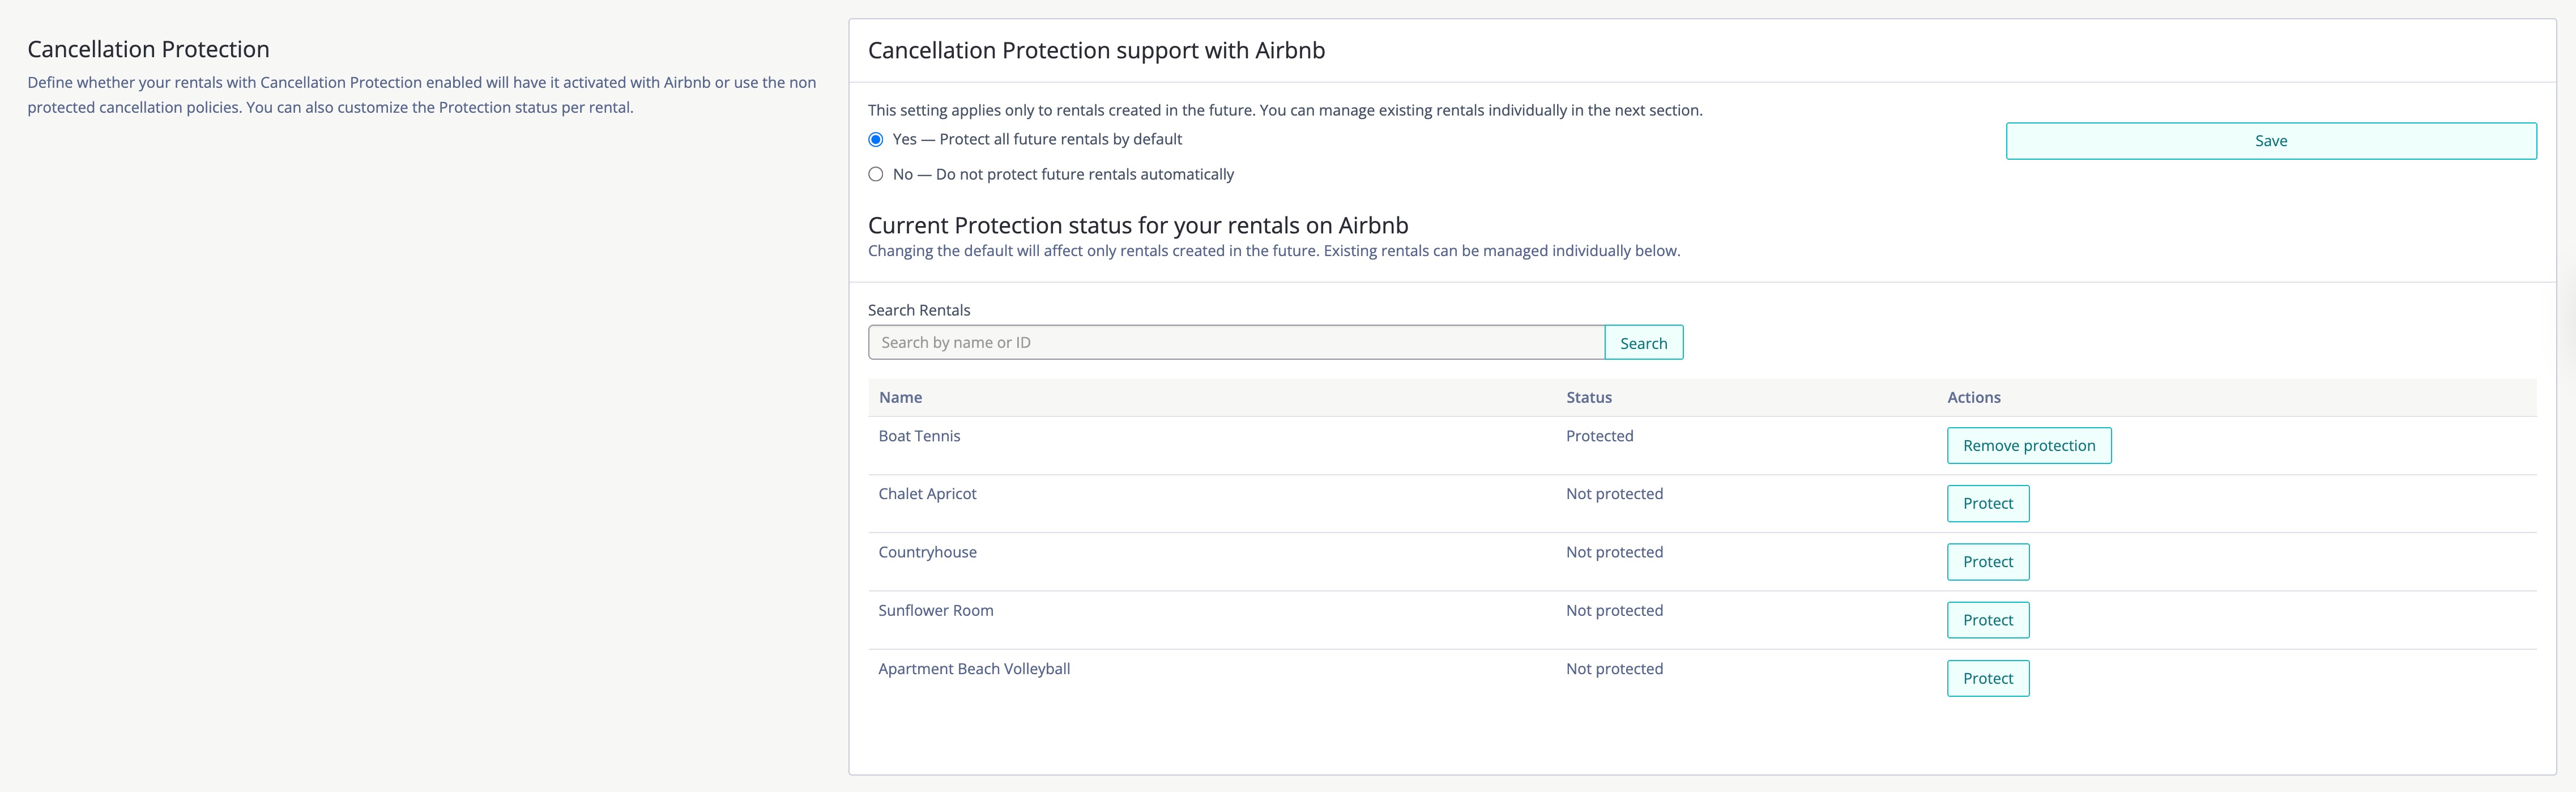2576x792 pixels.
Task: Protect Apartment Beach Volleyball rental
Action: pyautogui.click(x=1987, y=678)
